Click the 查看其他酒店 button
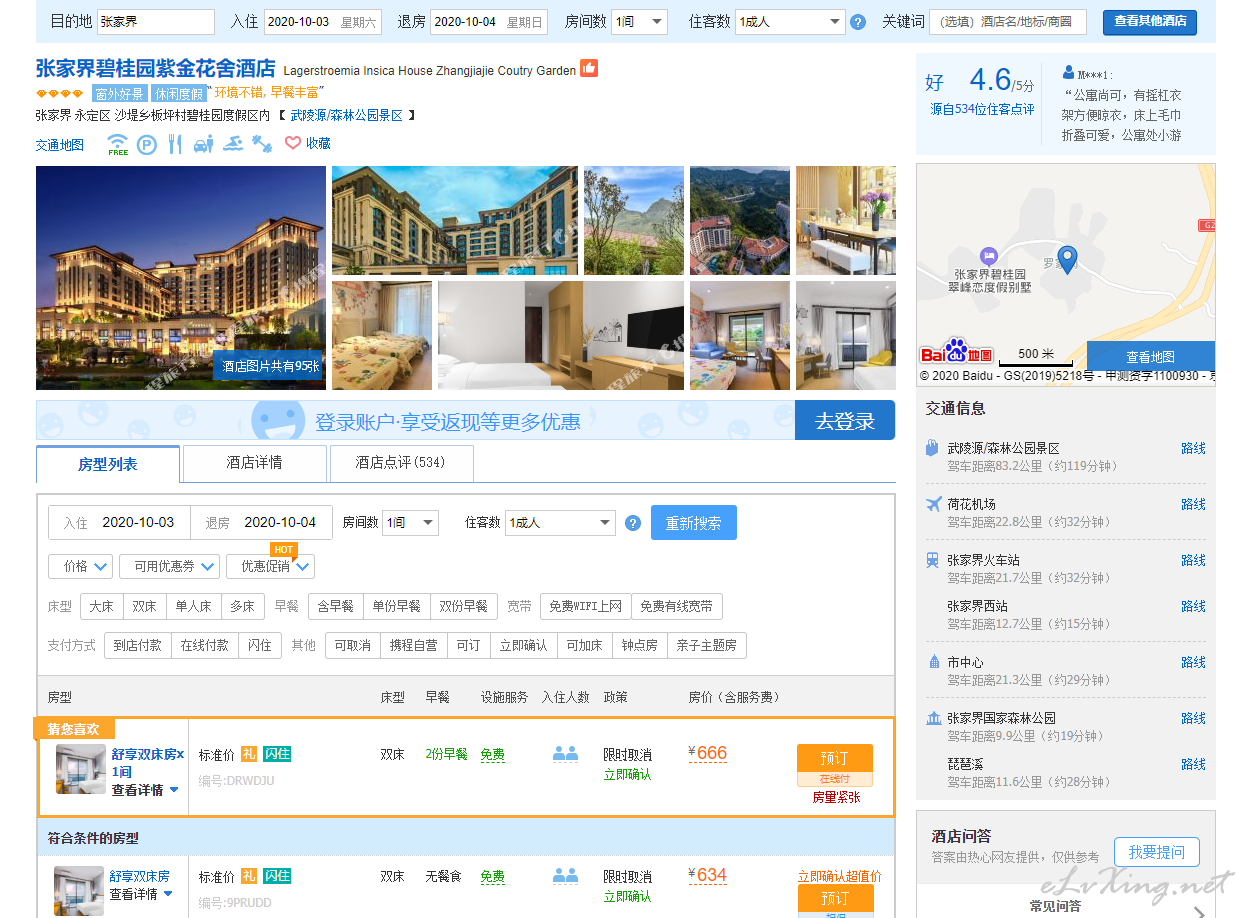The height and width of the screenshot is (918, 1245). pos(1150,21)
